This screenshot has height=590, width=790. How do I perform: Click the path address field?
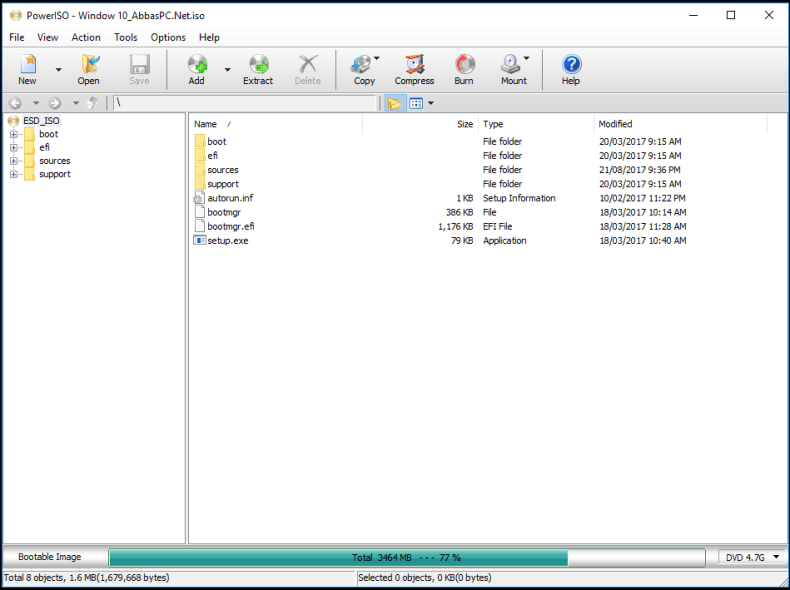pos(245,103)
